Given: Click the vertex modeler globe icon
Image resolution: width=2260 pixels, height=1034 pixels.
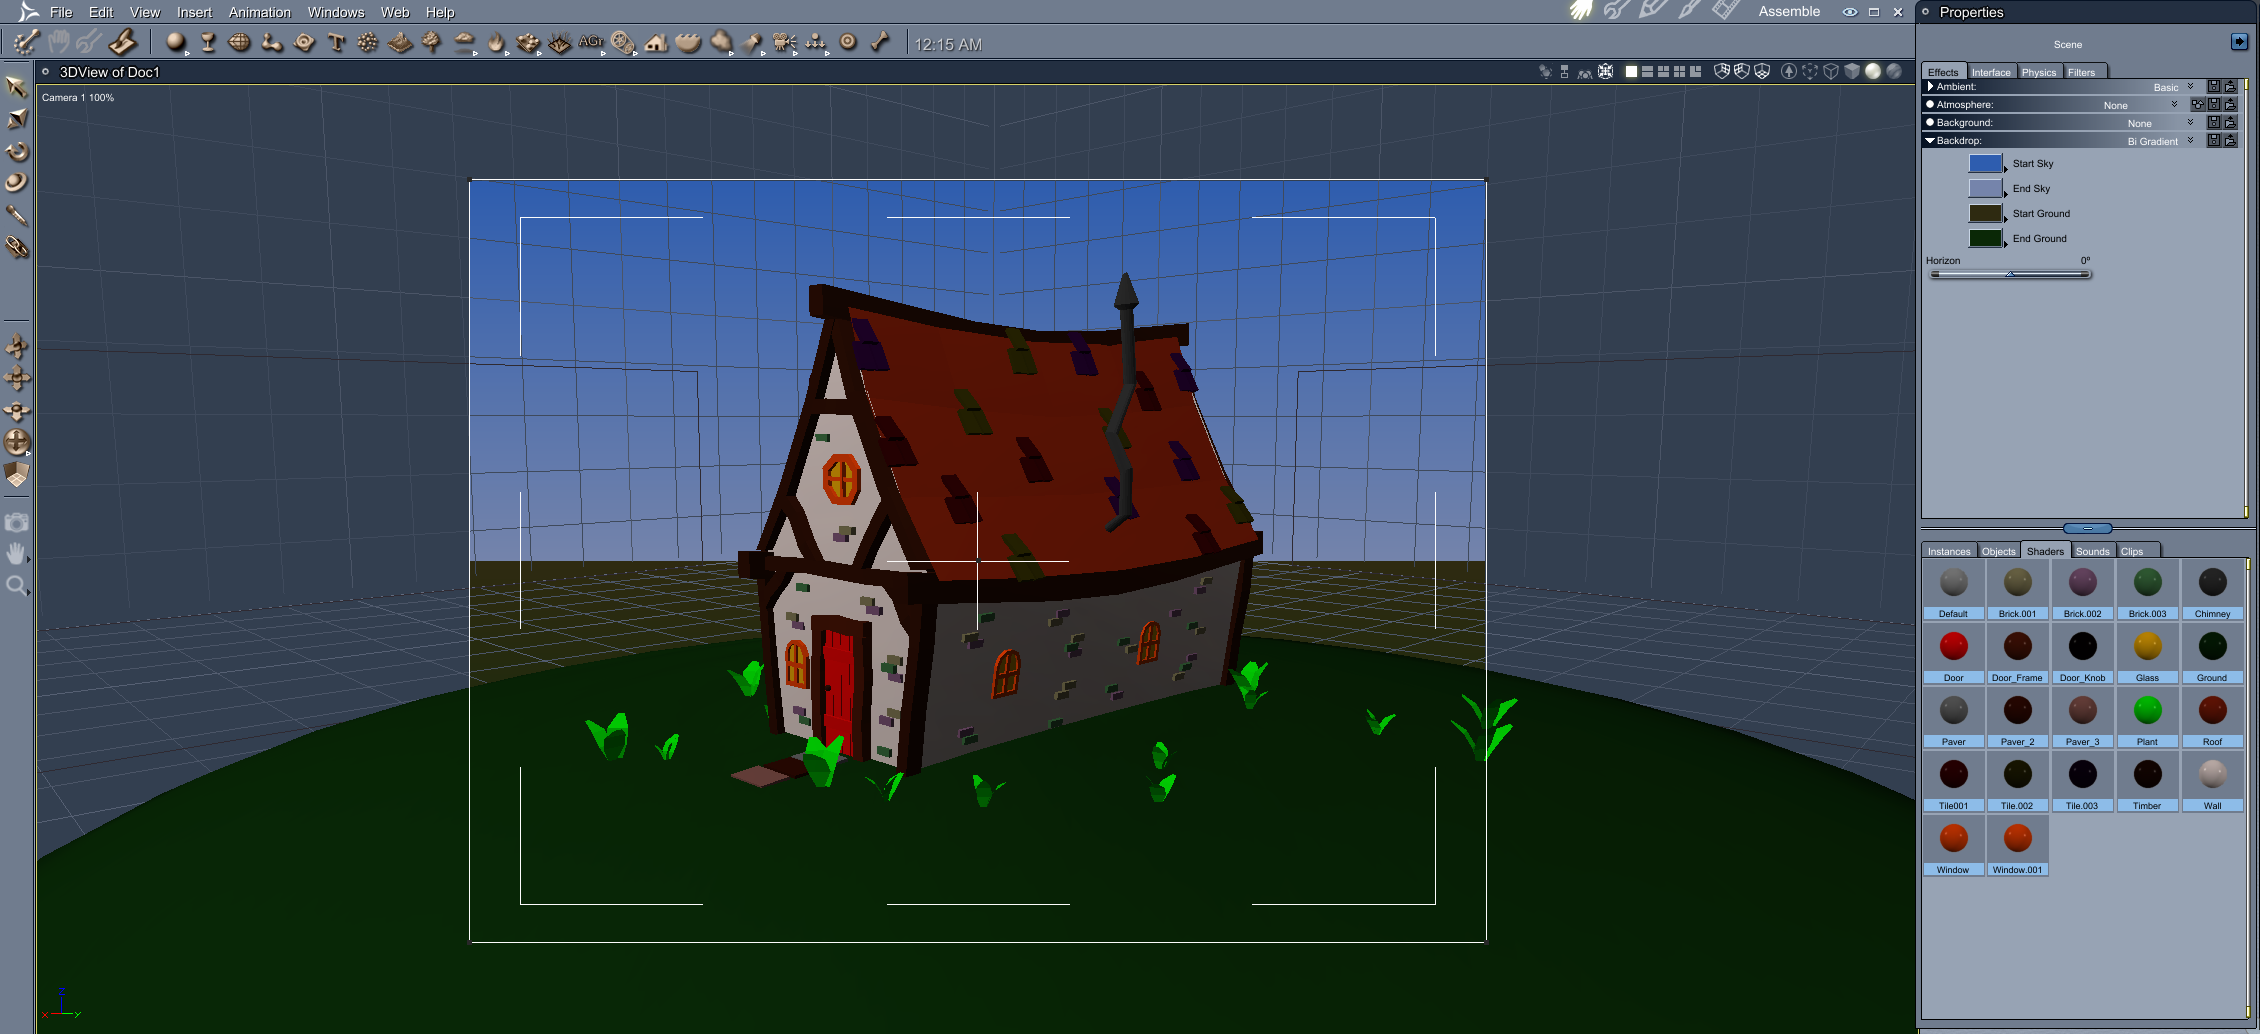Looking at the screenshot, I should click(x=240, y=42).
